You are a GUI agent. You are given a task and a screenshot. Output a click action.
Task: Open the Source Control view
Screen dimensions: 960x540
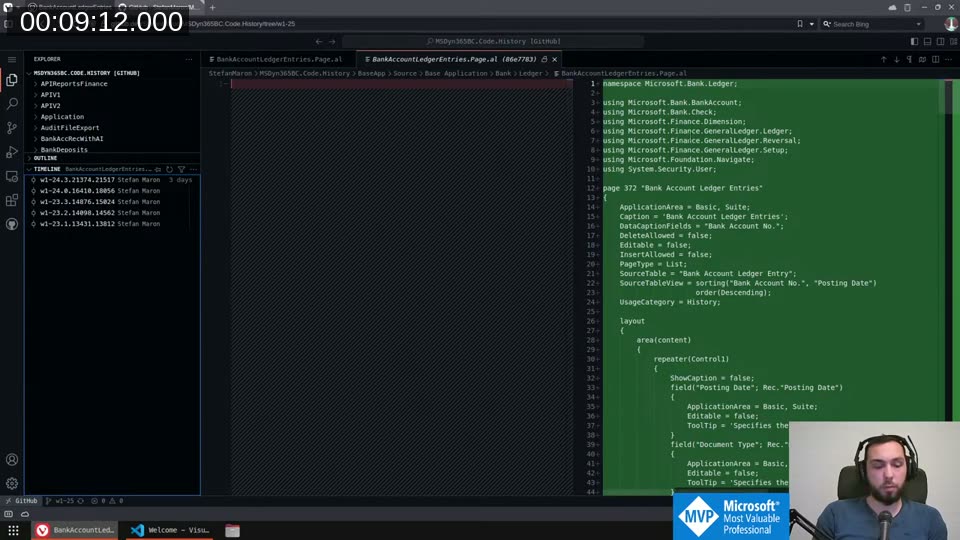(12, 128)
